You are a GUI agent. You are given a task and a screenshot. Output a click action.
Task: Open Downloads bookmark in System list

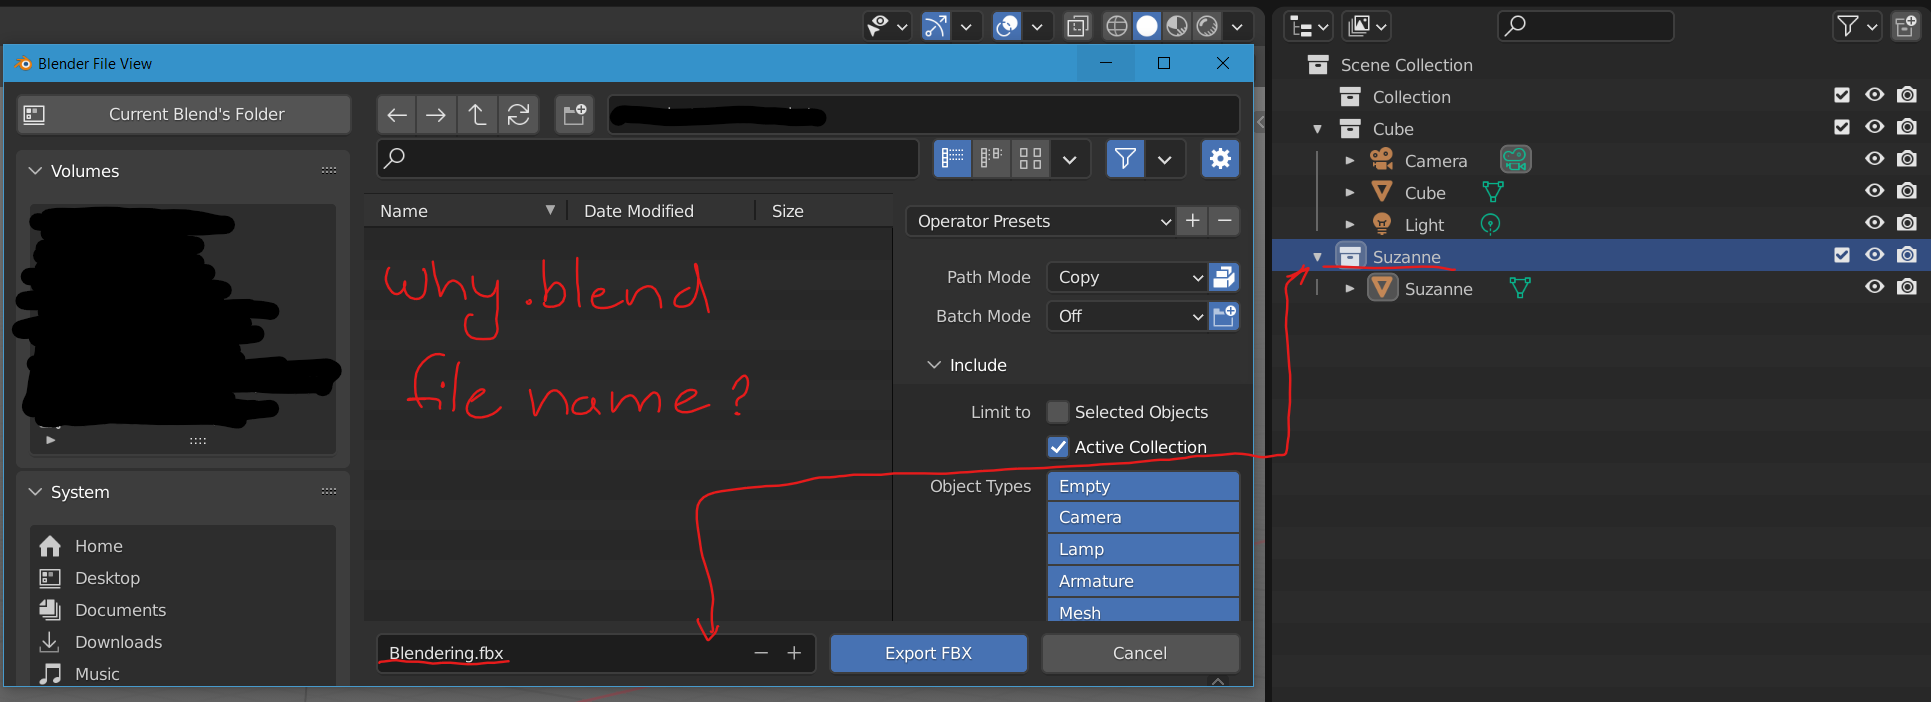click(x=182, y=642)
